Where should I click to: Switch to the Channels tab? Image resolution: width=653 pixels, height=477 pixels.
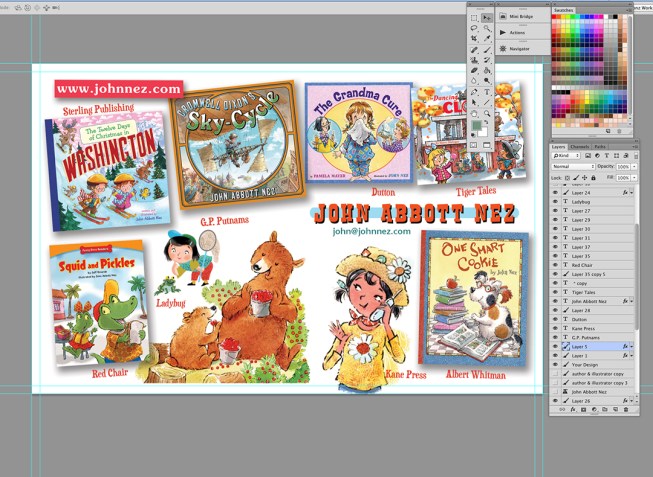point(579,147)
